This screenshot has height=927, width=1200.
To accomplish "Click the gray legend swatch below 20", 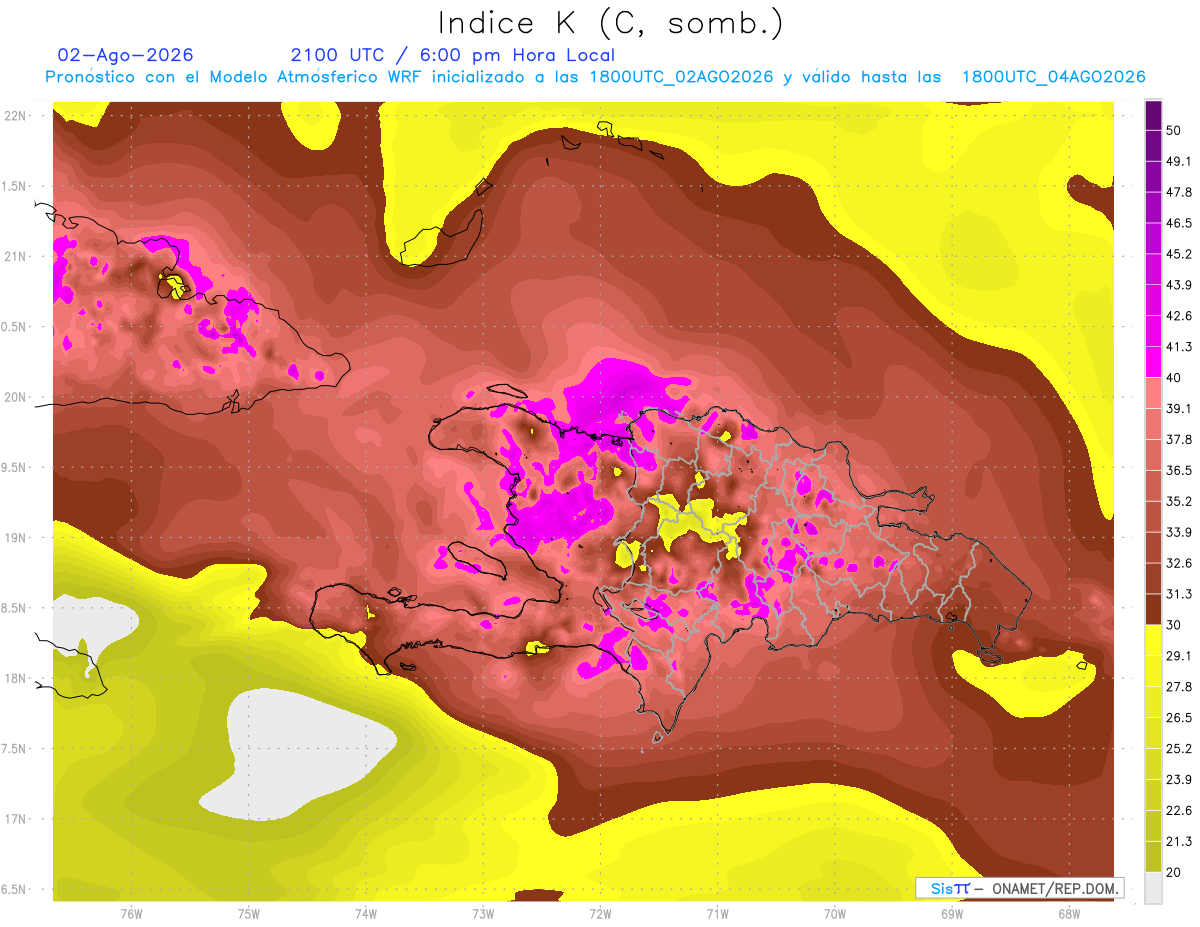I will tap(1153, 887).
